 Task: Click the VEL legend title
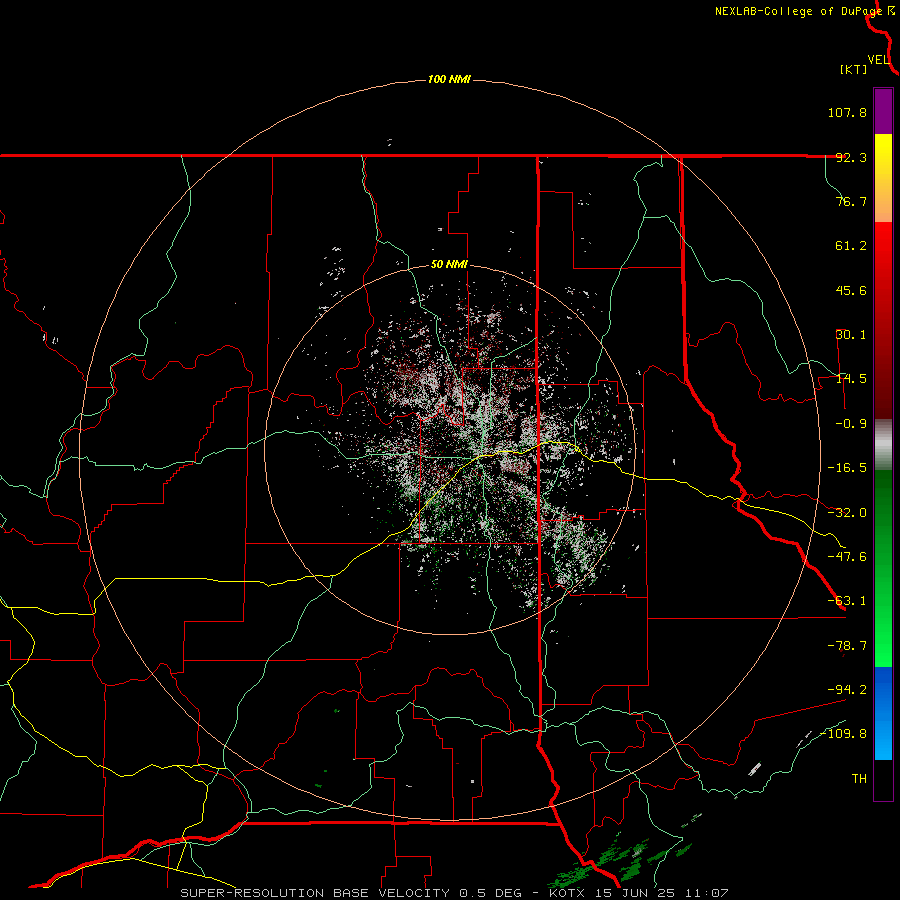878,60
